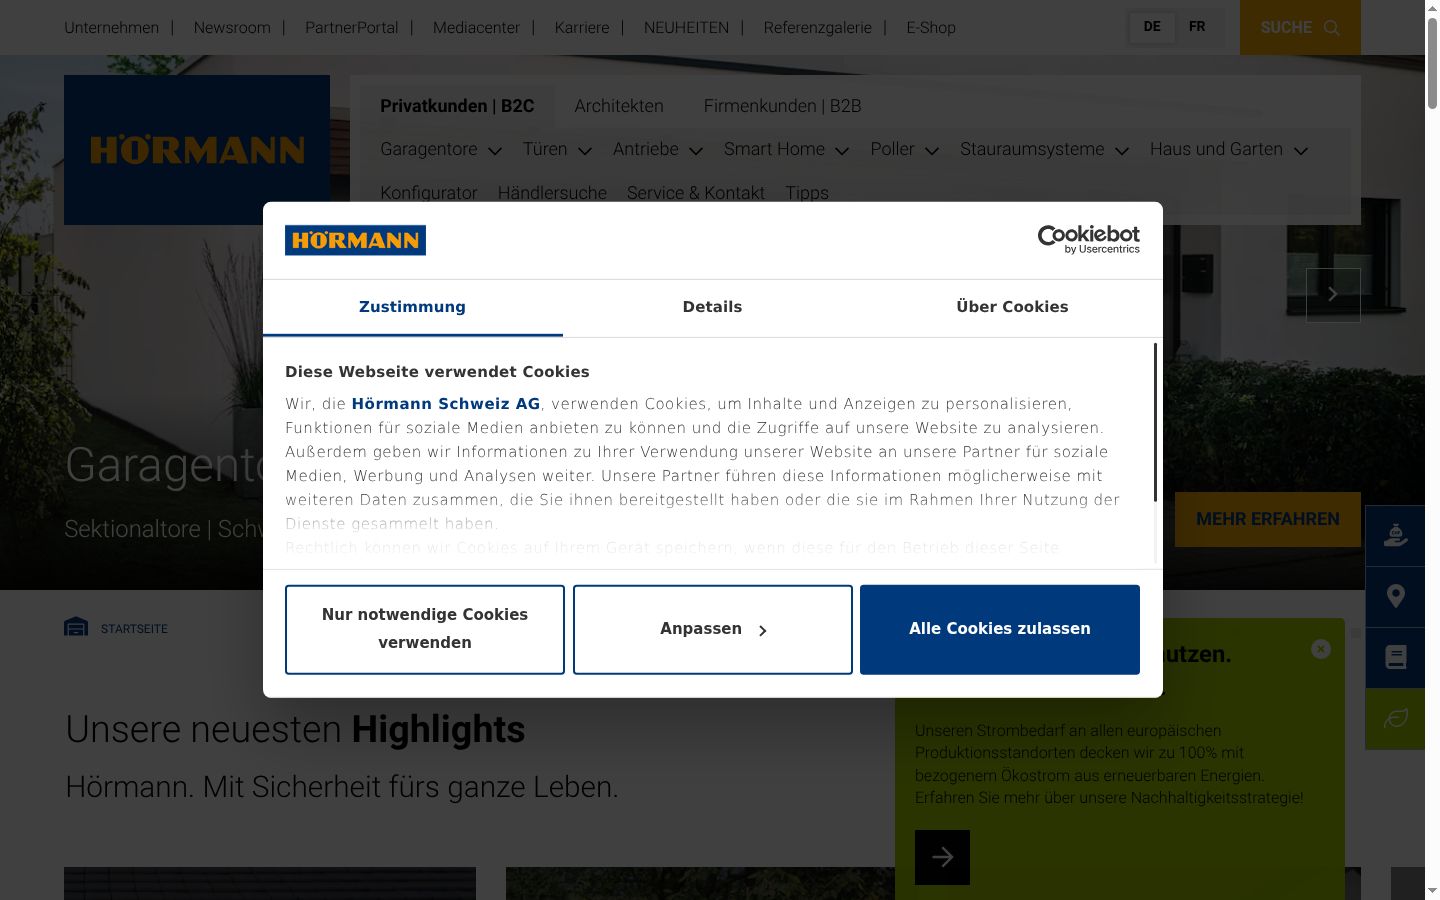Click the MEHR ERFAHREN button
This screenshot has width=1440, height=900.
point(1268,519)
